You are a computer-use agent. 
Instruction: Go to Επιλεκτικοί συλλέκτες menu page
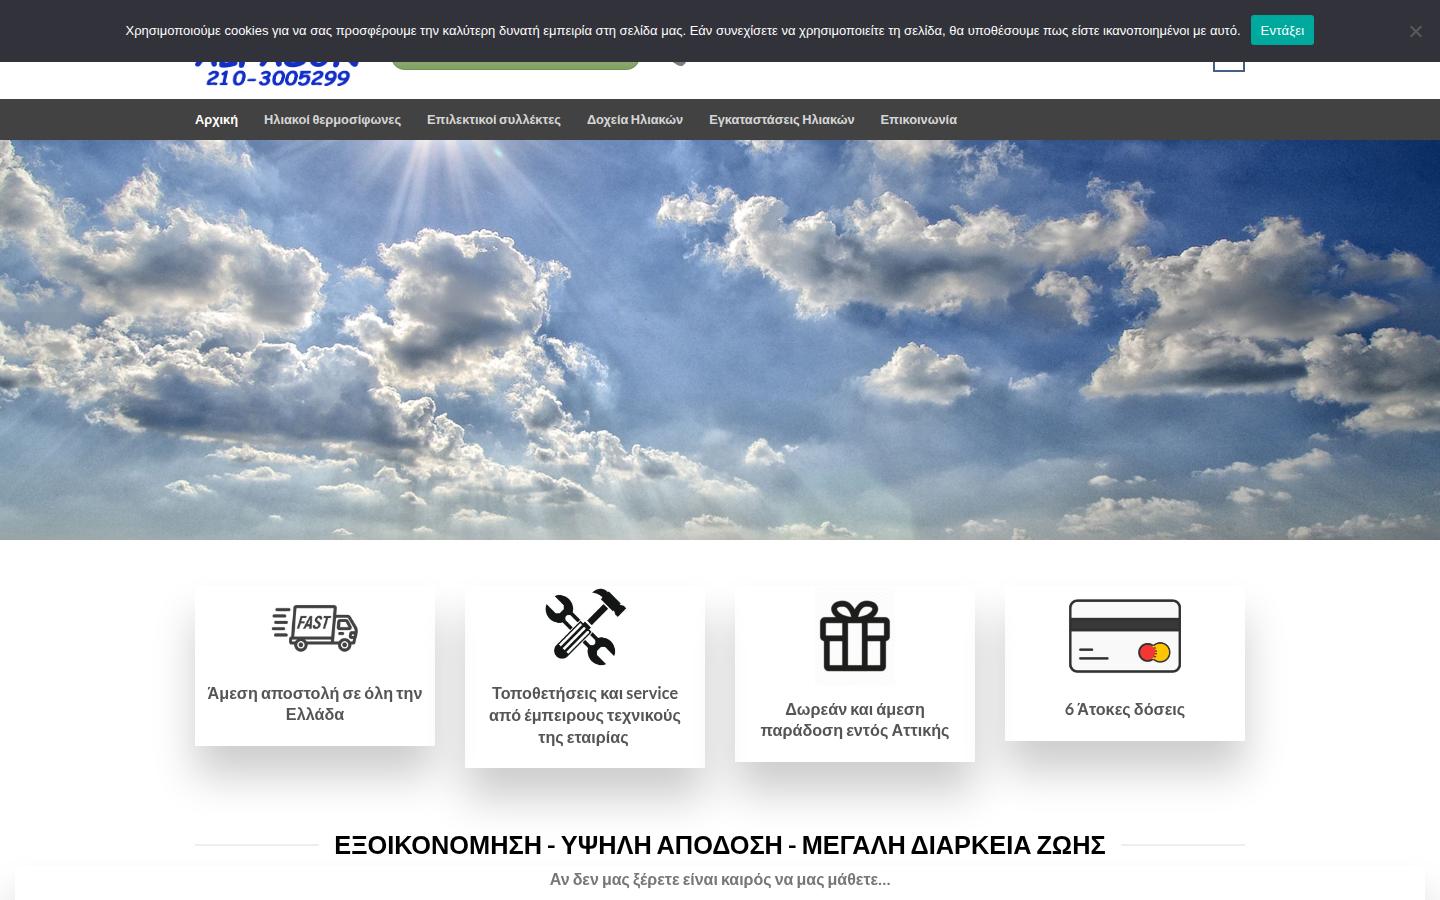click(494, 119)
